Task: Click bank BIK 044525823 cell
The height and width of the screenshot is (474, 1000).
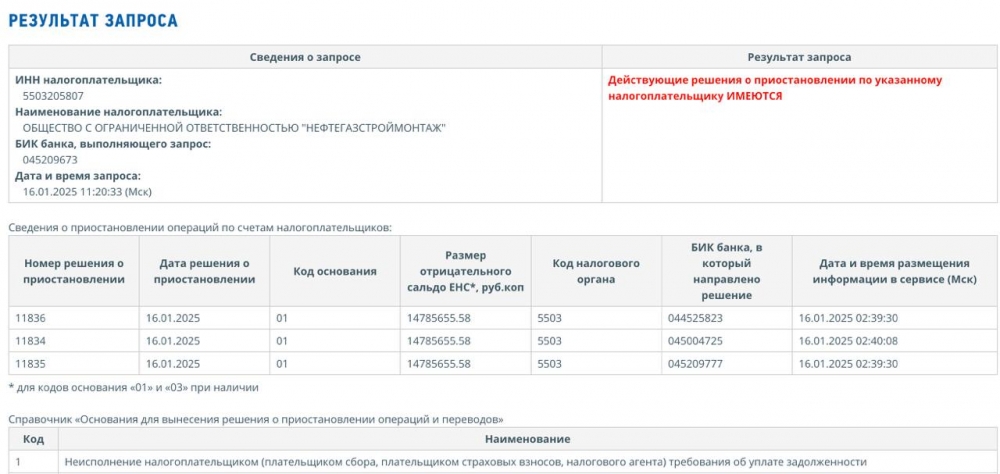Action: click(727, 318)
